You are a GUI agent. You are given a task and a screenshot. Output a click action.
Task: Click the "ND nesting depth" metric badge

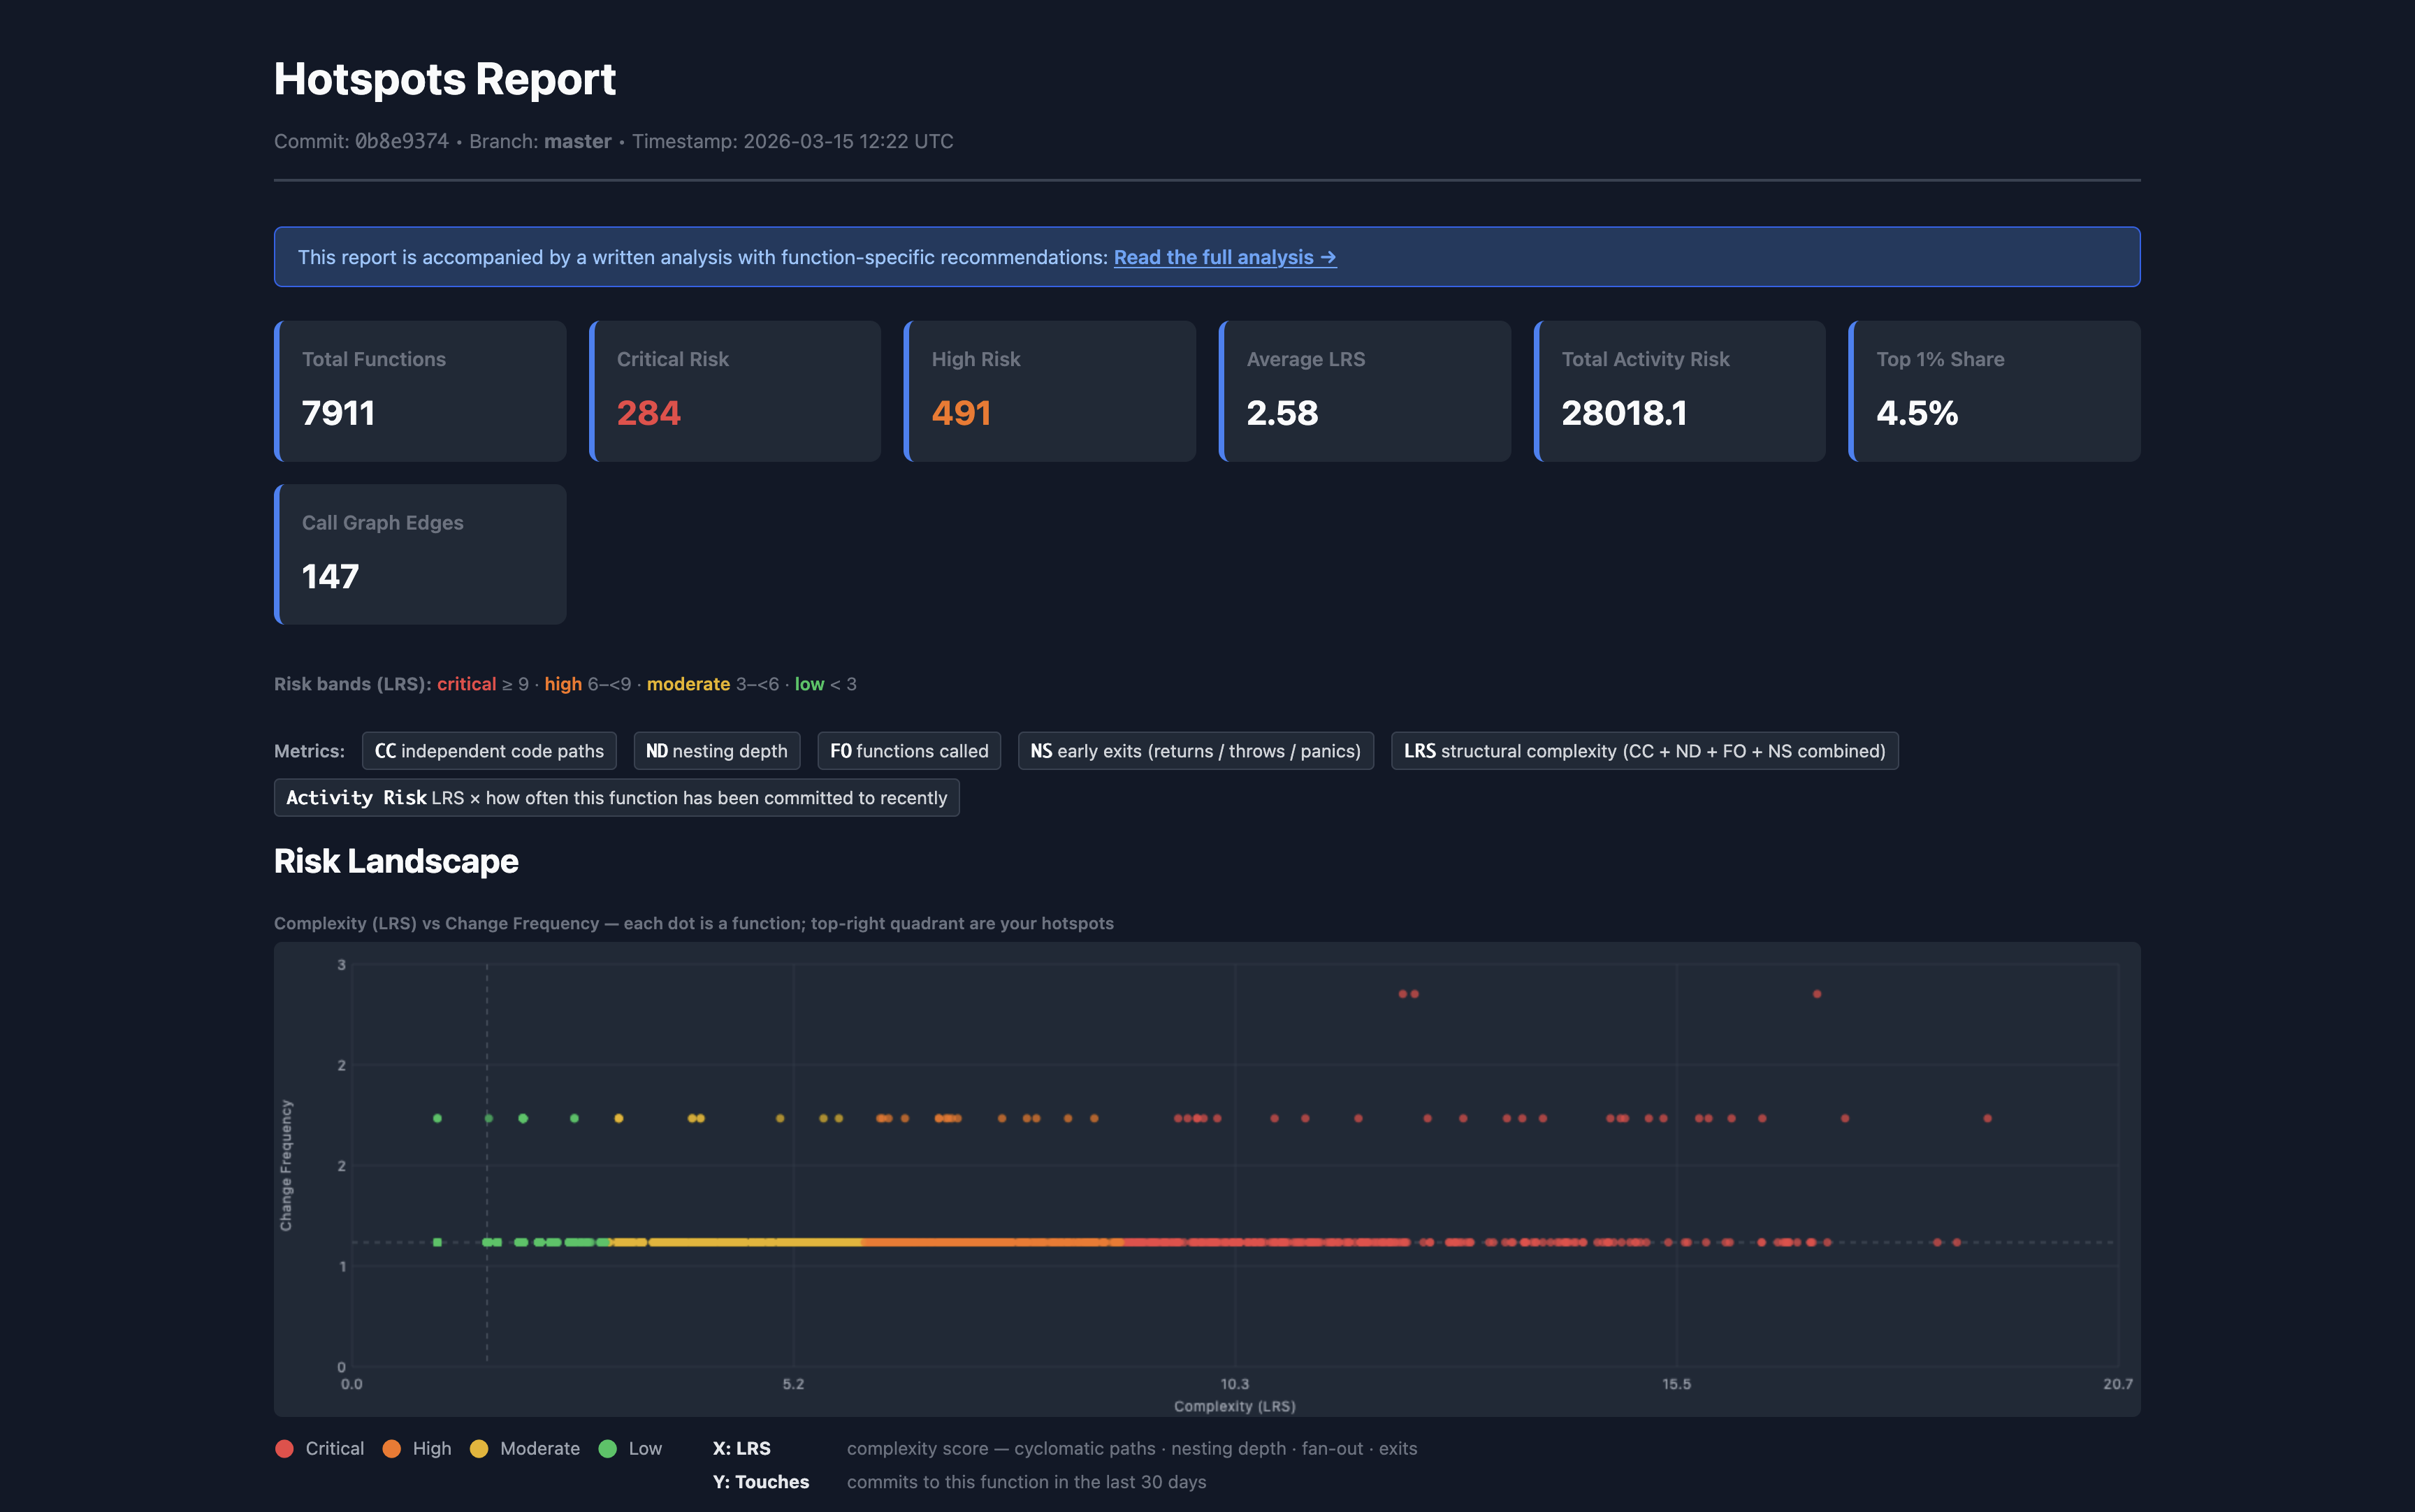[716, 751]
